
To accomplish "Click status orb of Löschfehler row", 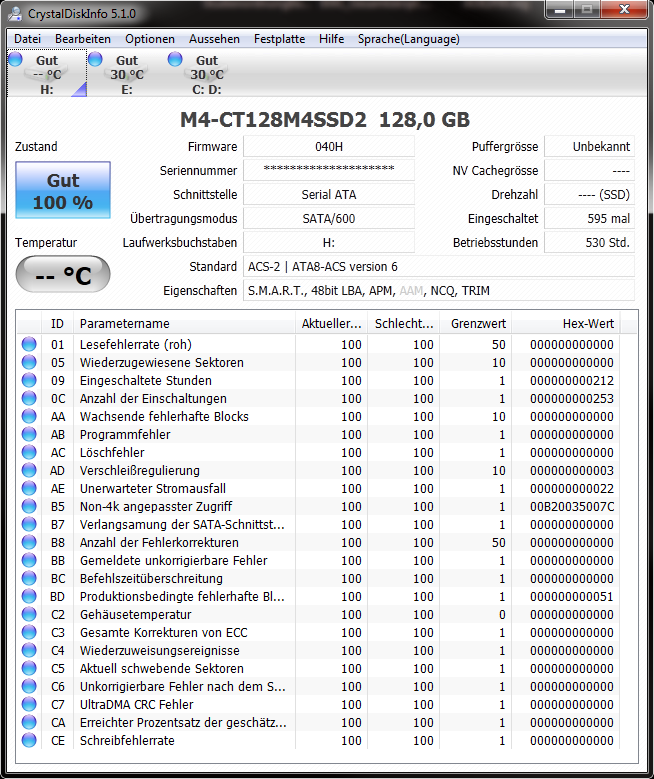I will click(29, 452).
